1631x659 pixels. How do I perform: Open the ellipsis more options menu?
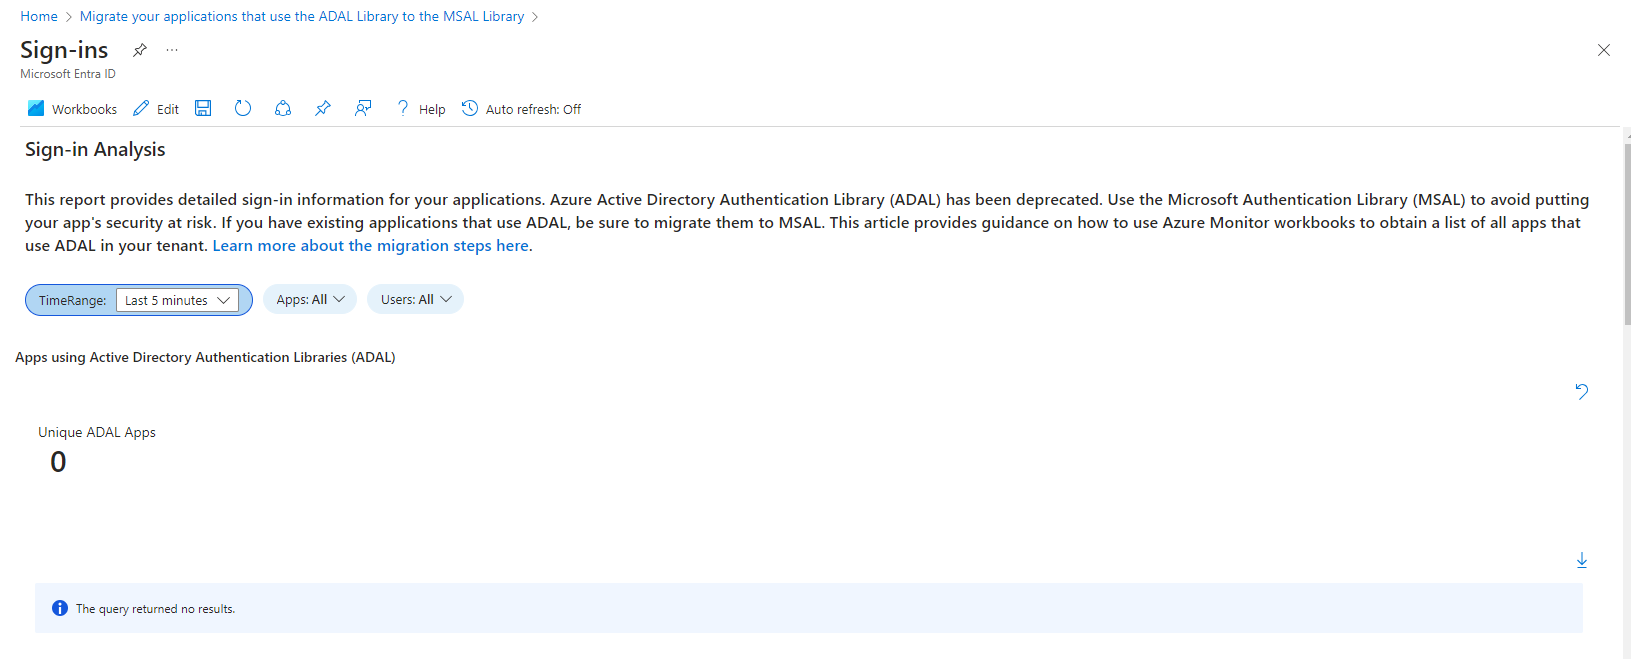[172, 50]
